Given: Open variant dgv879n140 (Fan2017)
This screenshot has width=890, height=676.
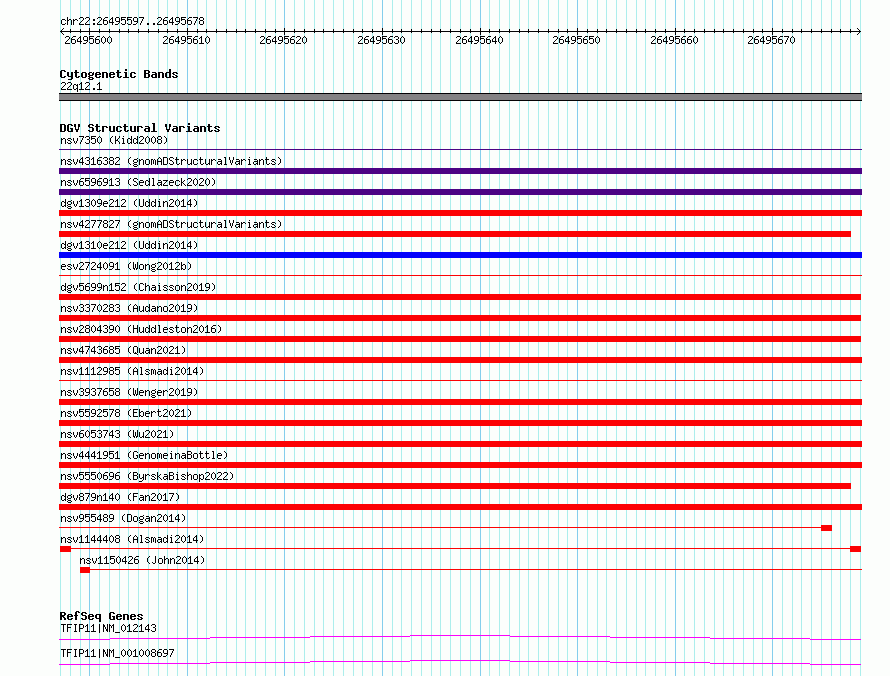Looking at the screenshot, I should pos(120,497).
